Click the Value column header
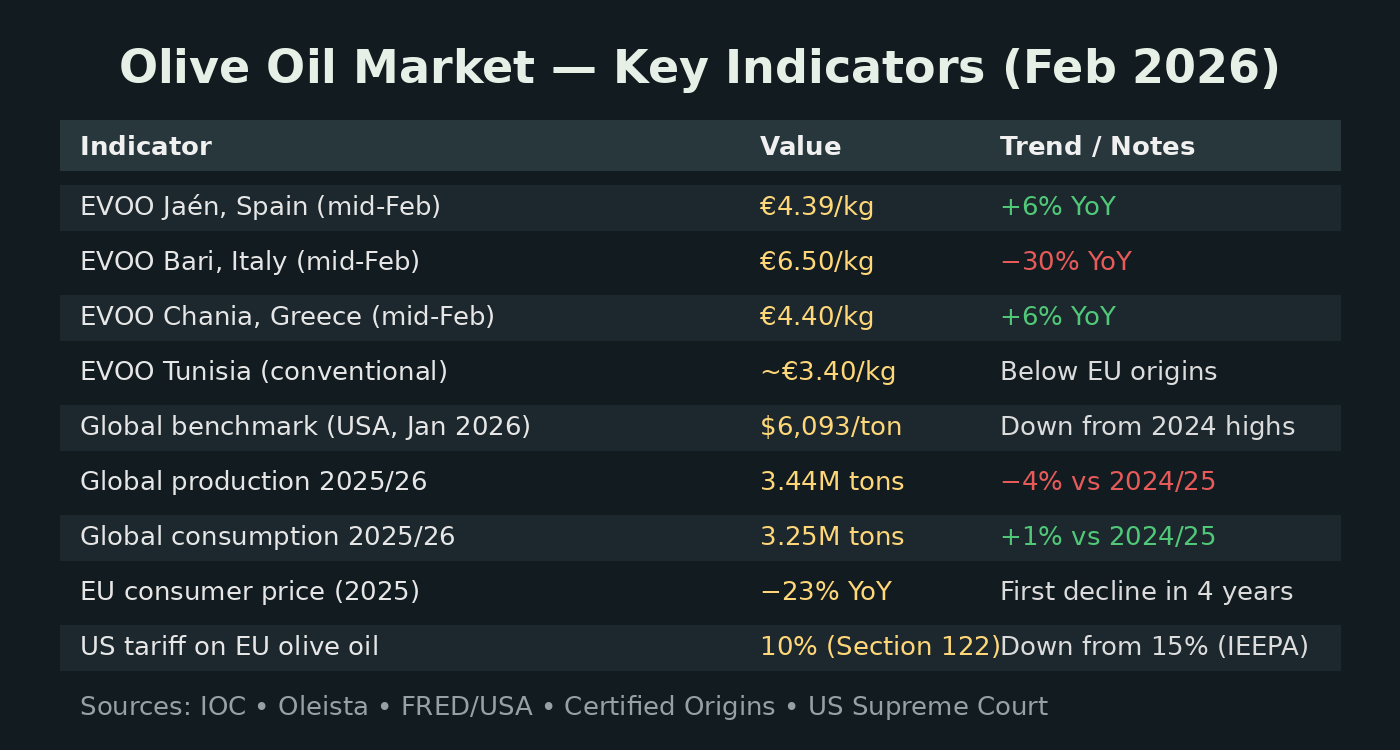The width and height of the screenshot is (1400, 750). point(800,147)
